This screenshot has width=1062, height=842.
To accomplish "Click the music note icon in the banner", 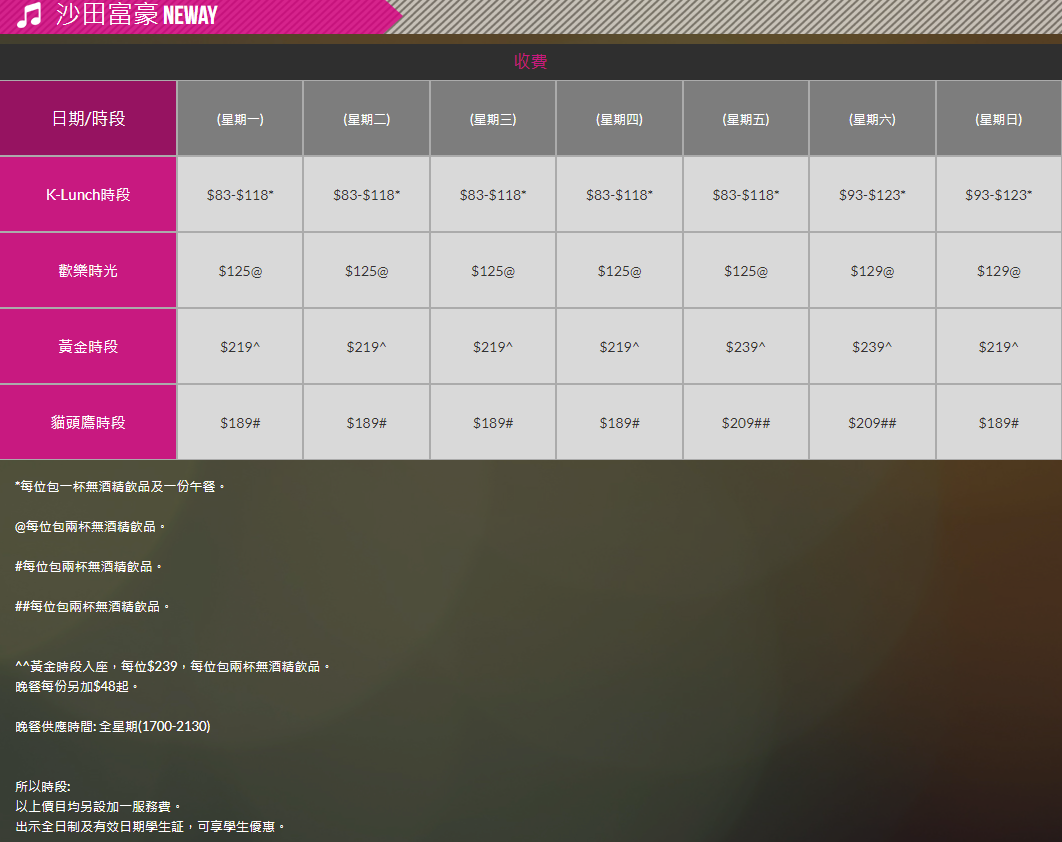I will click(30, 16).
